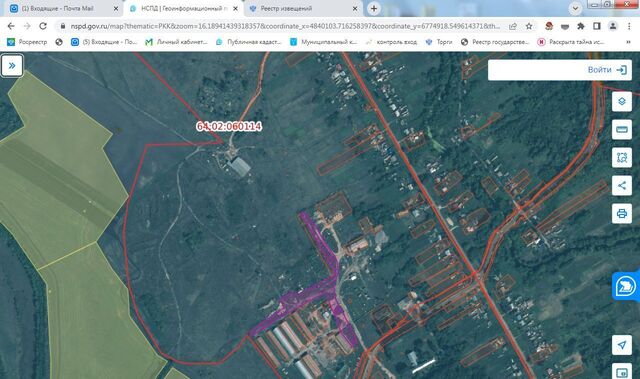Screen dimensions: 640x379
Task: Click the Войти login button
Action: [607, 70]
